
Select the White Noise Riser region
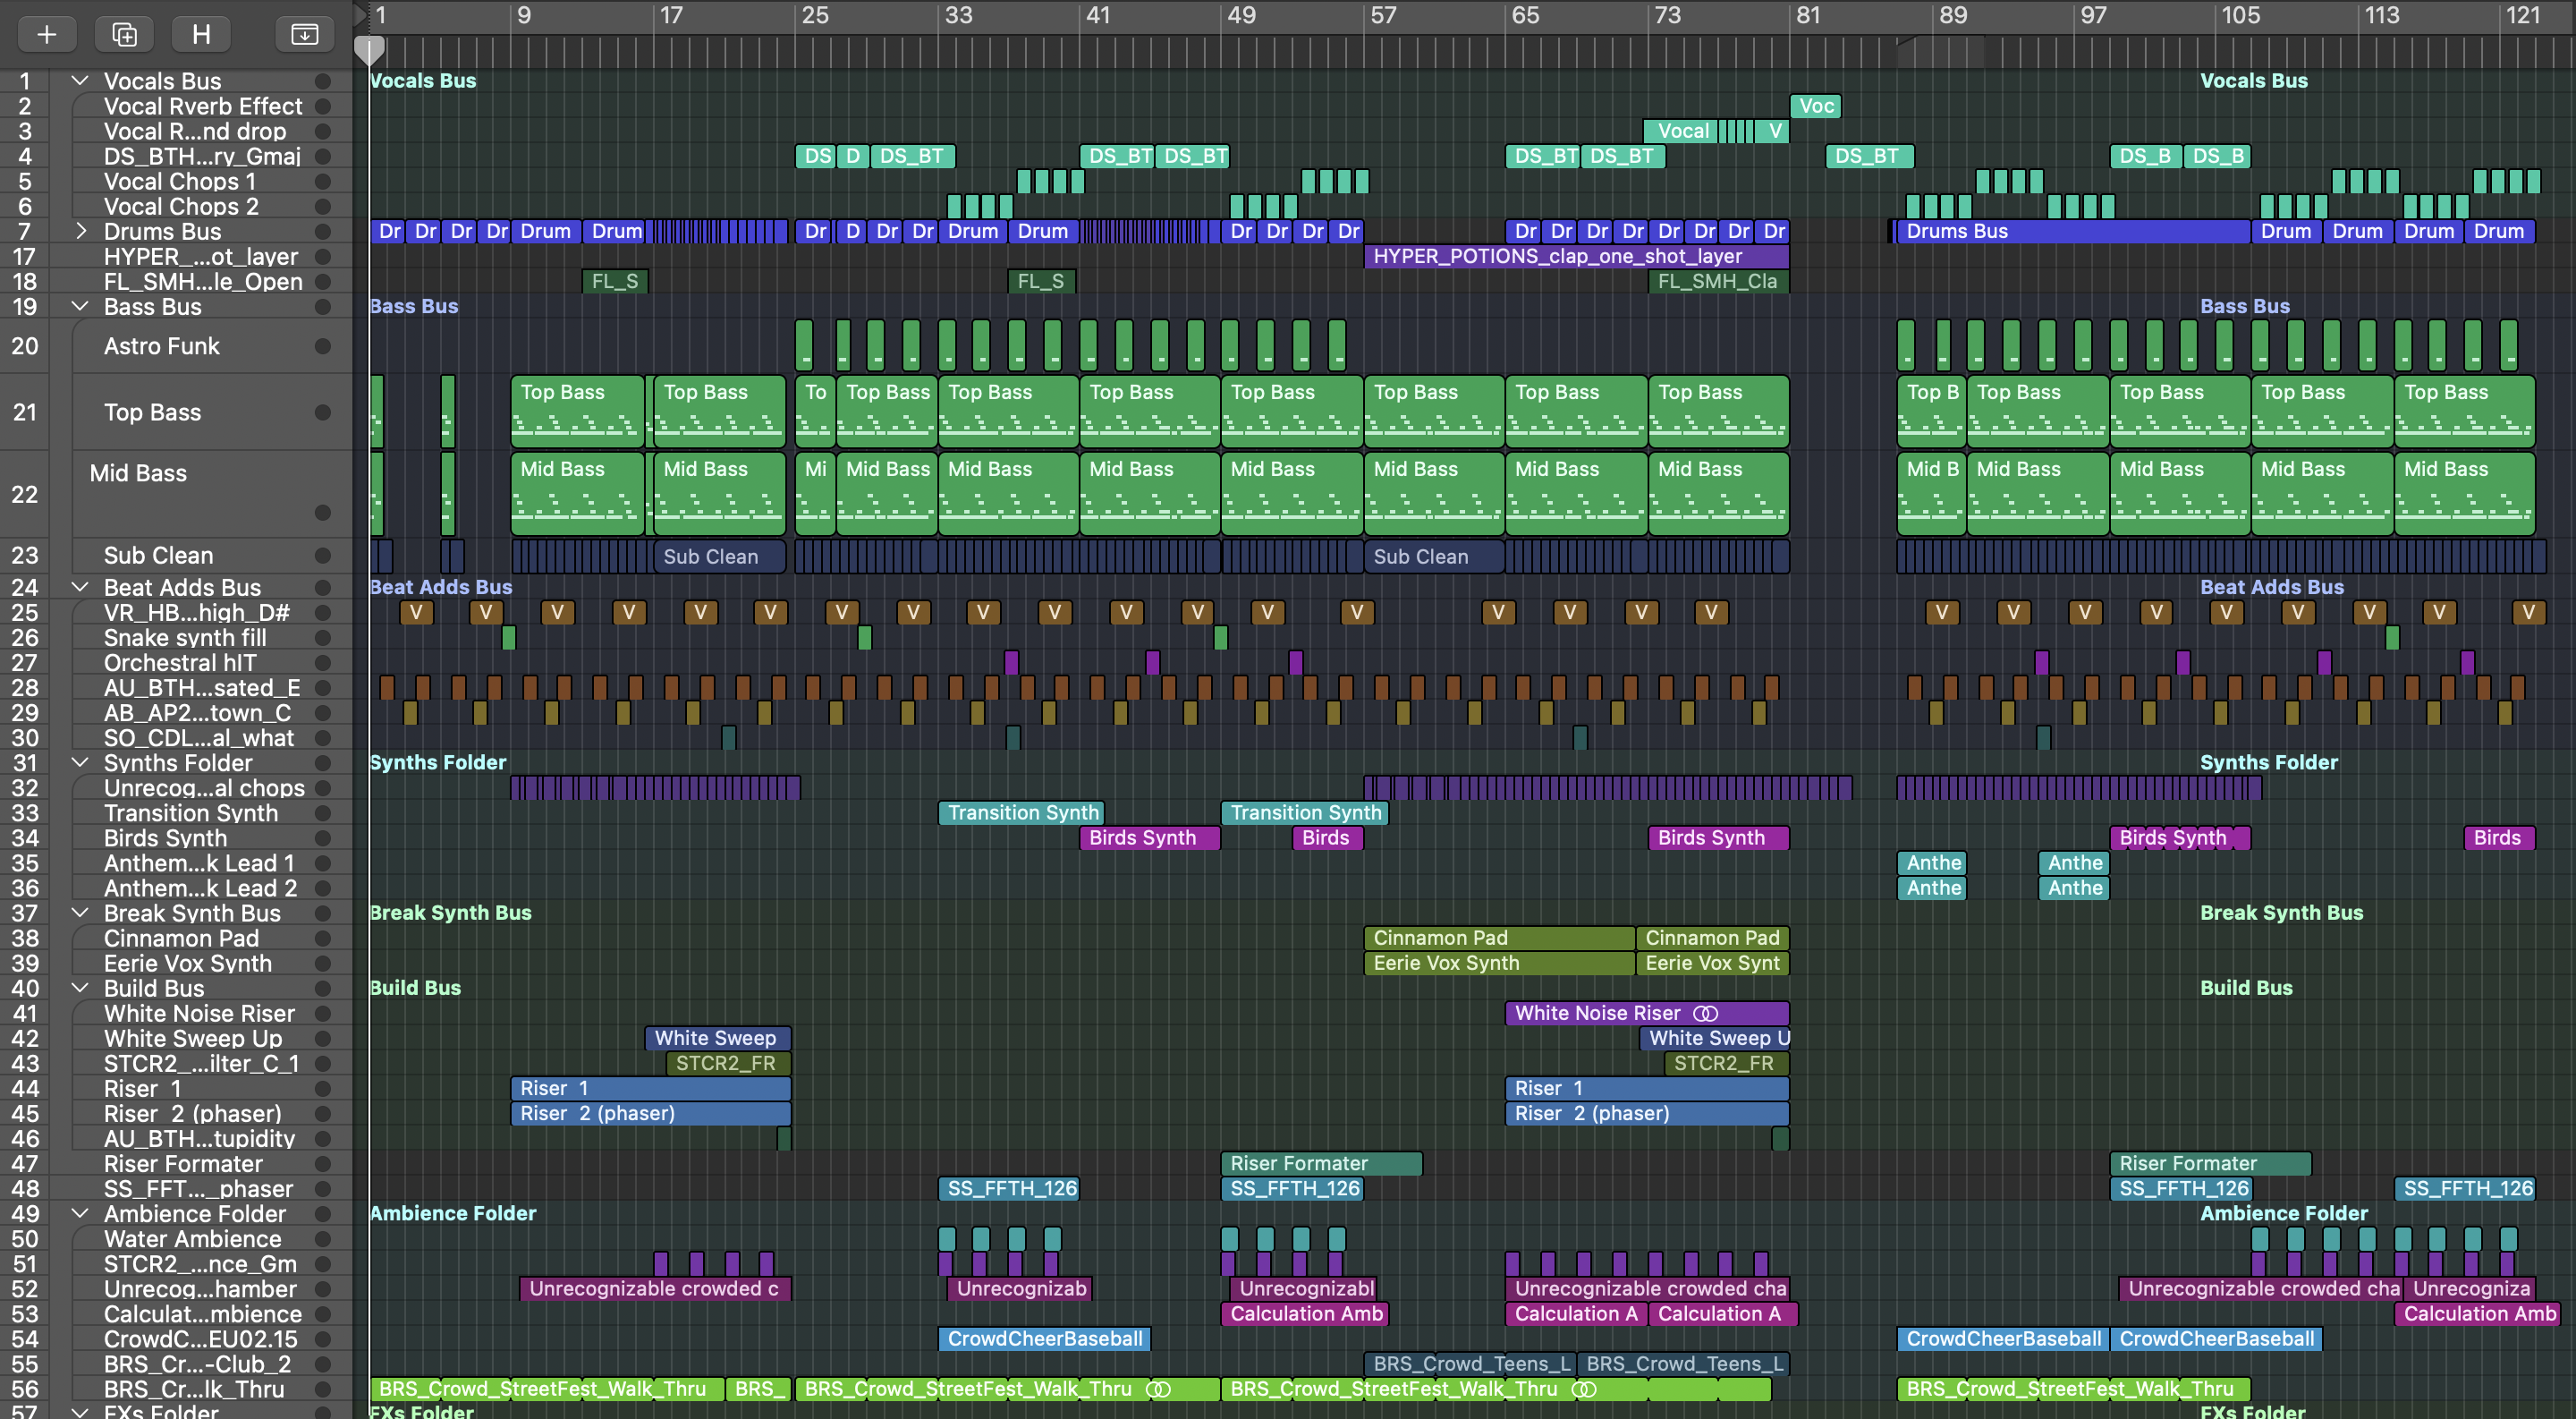click(1647, 1013)
